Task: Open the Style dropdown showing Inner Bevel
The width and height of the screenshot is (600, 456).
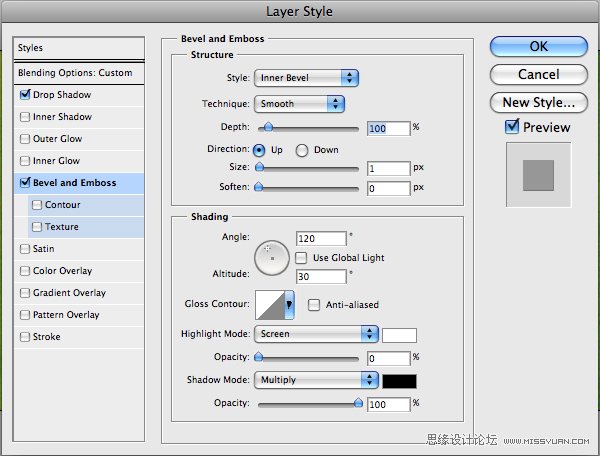Action: tap(306, 77)
